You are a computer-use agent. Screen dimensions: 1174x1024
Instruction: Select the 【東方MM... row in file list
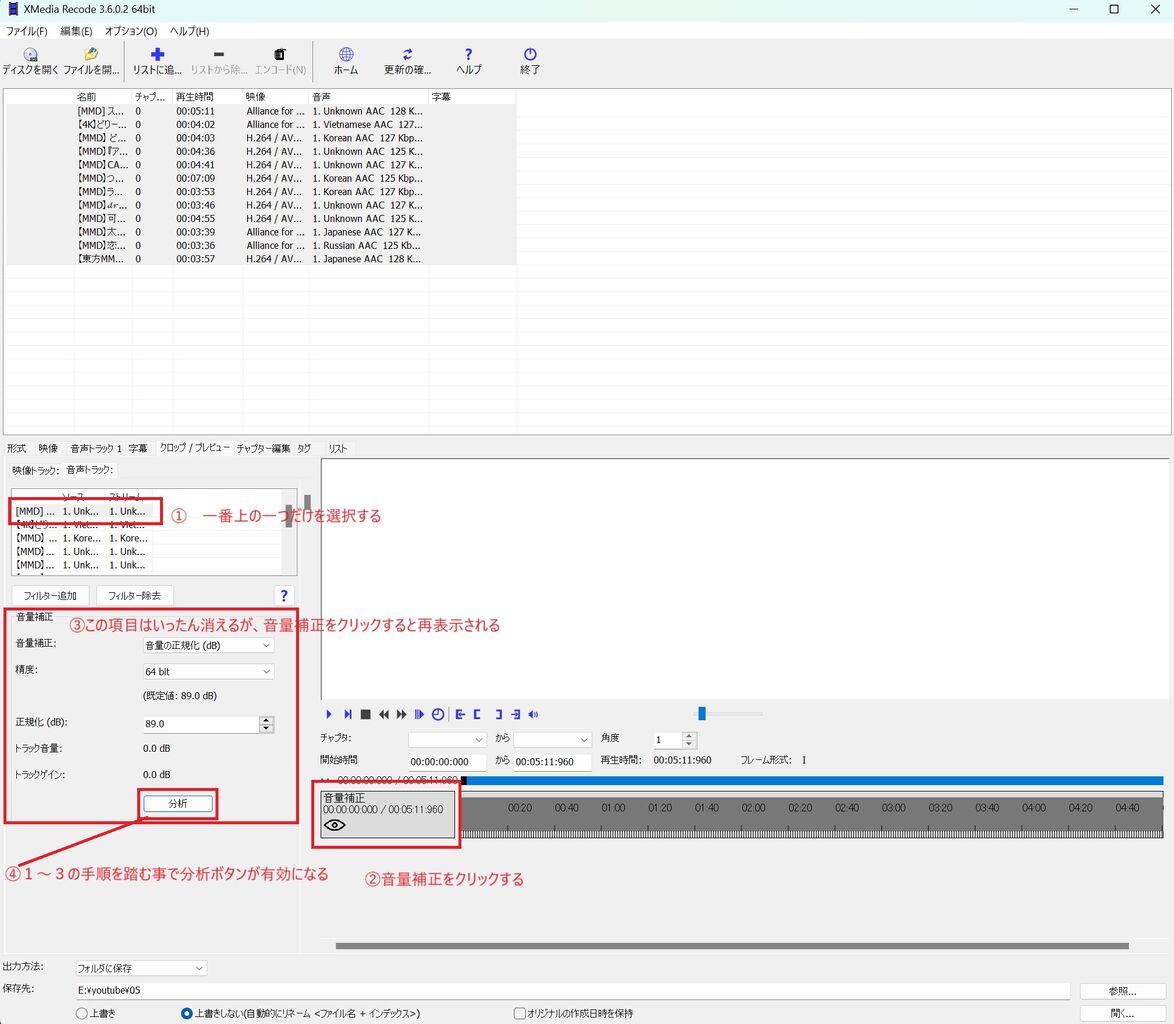(261, 259)
